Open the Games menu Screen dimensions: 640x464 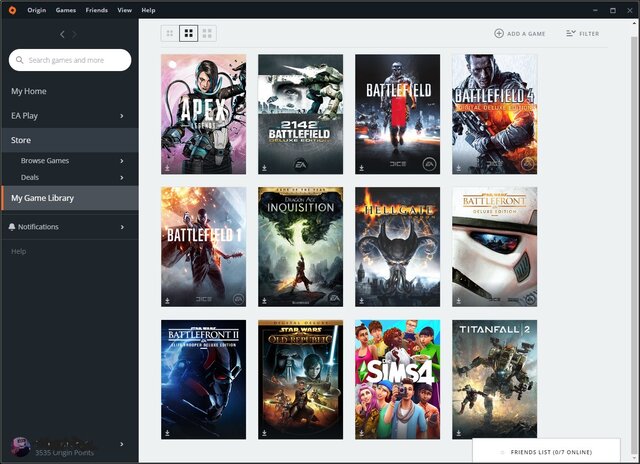point(66,9)
